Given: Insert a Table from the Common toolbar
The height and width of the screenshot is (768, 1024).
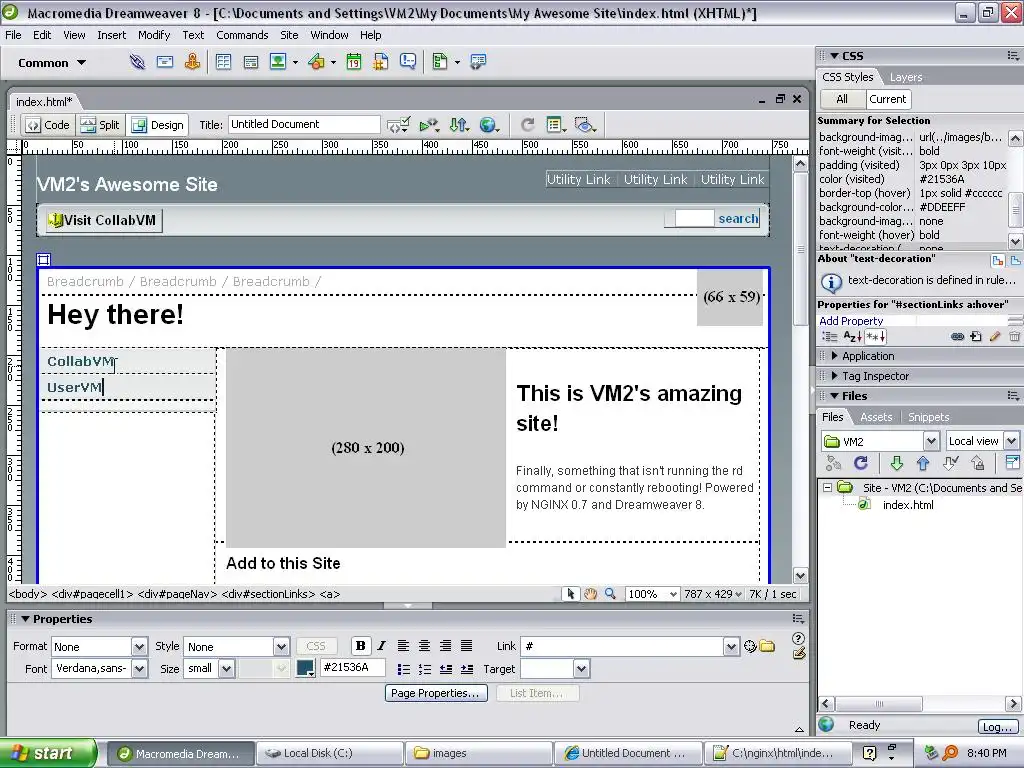Looking at the screenshot, I should coord(223,62).
